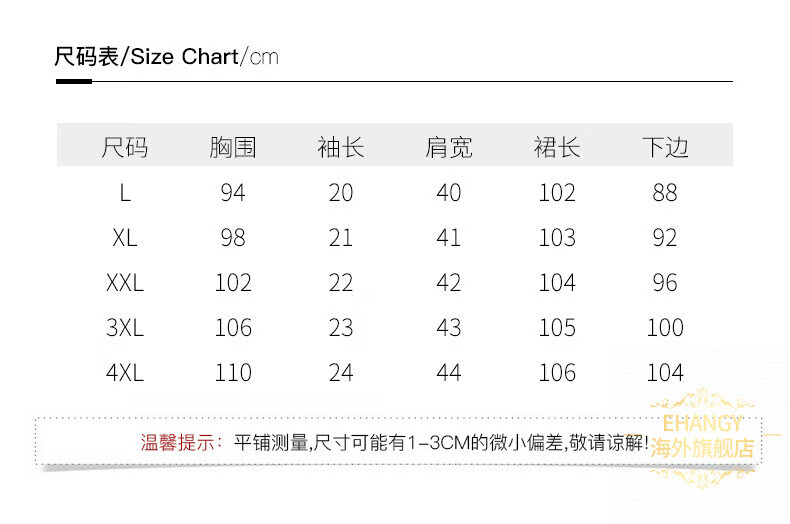Image resolution: width=790 pixels, height=524 pixels.
Task: Click the measurement deviation notice text
Action: click(x=441, y=443)
